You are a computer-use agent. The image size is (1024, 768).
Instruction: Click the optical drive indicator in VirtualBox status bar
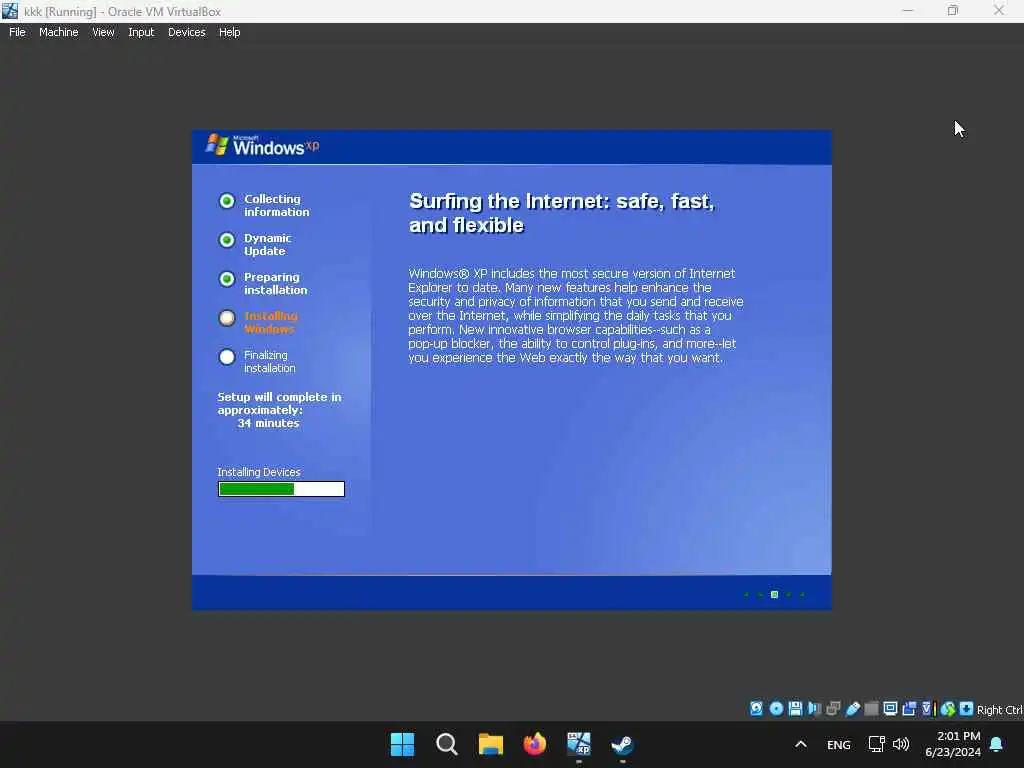[776, 709]
